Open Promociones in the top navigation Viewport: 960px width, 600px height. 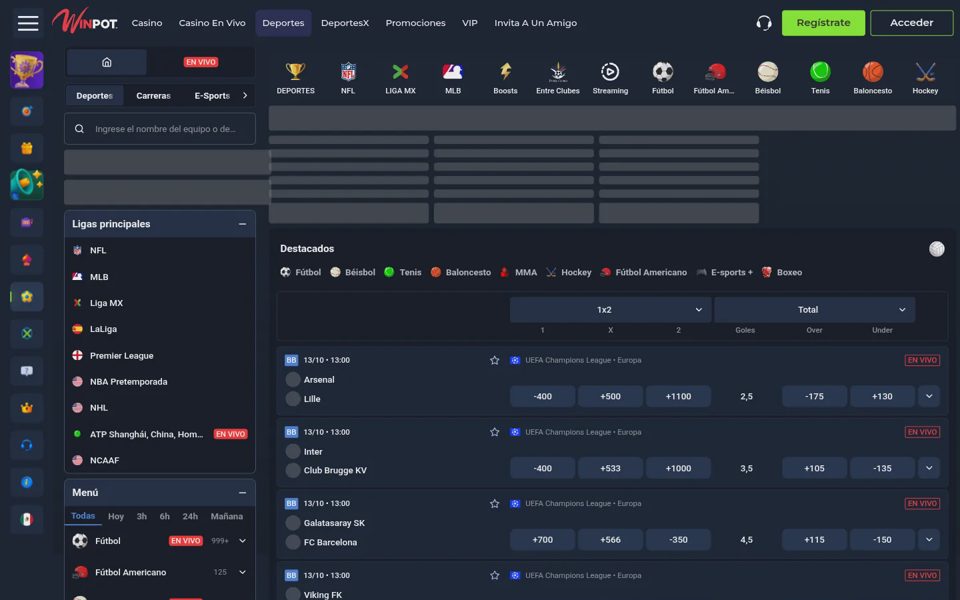point(415,23)
